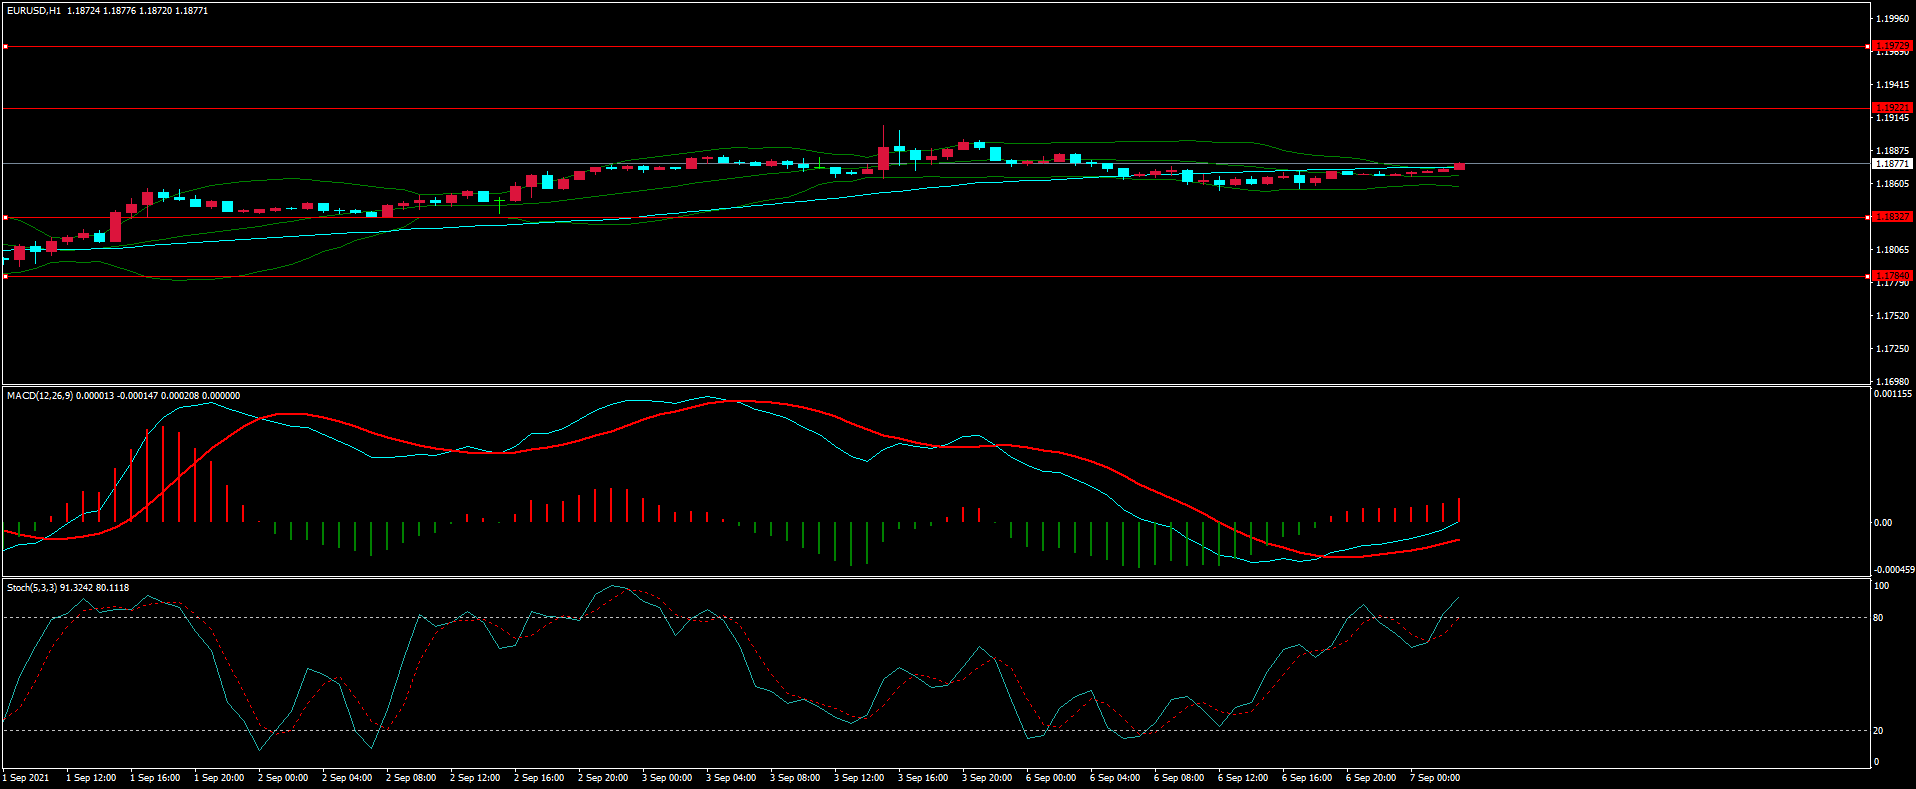Grab left handle of the 1.19729 line
Viewport: 1916px width, 789px height.
pyautogui.click(x=5, y=46)
